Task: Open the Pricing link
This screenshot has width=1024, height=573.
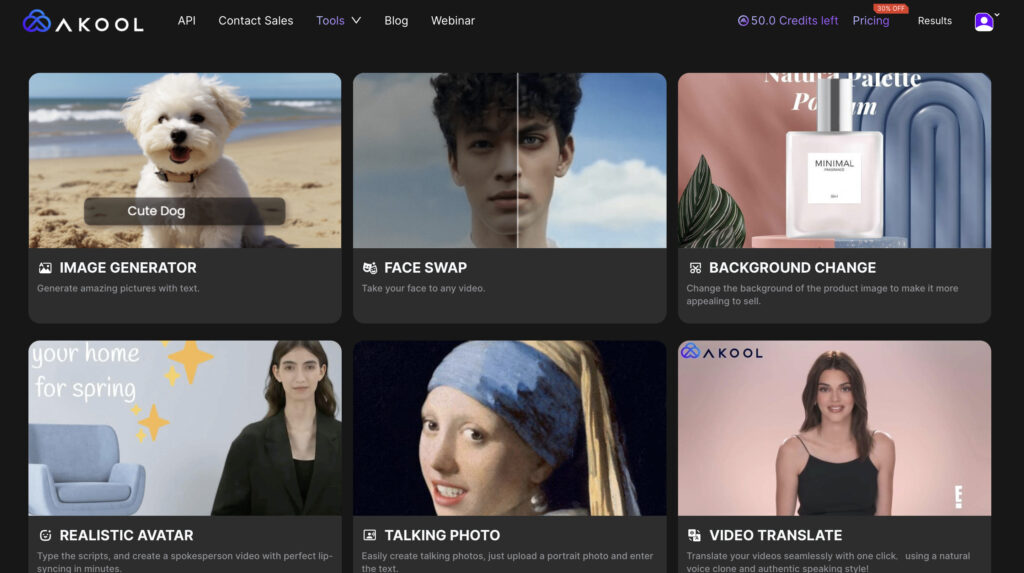Action: pyautogui.click(x=871, y=21)
